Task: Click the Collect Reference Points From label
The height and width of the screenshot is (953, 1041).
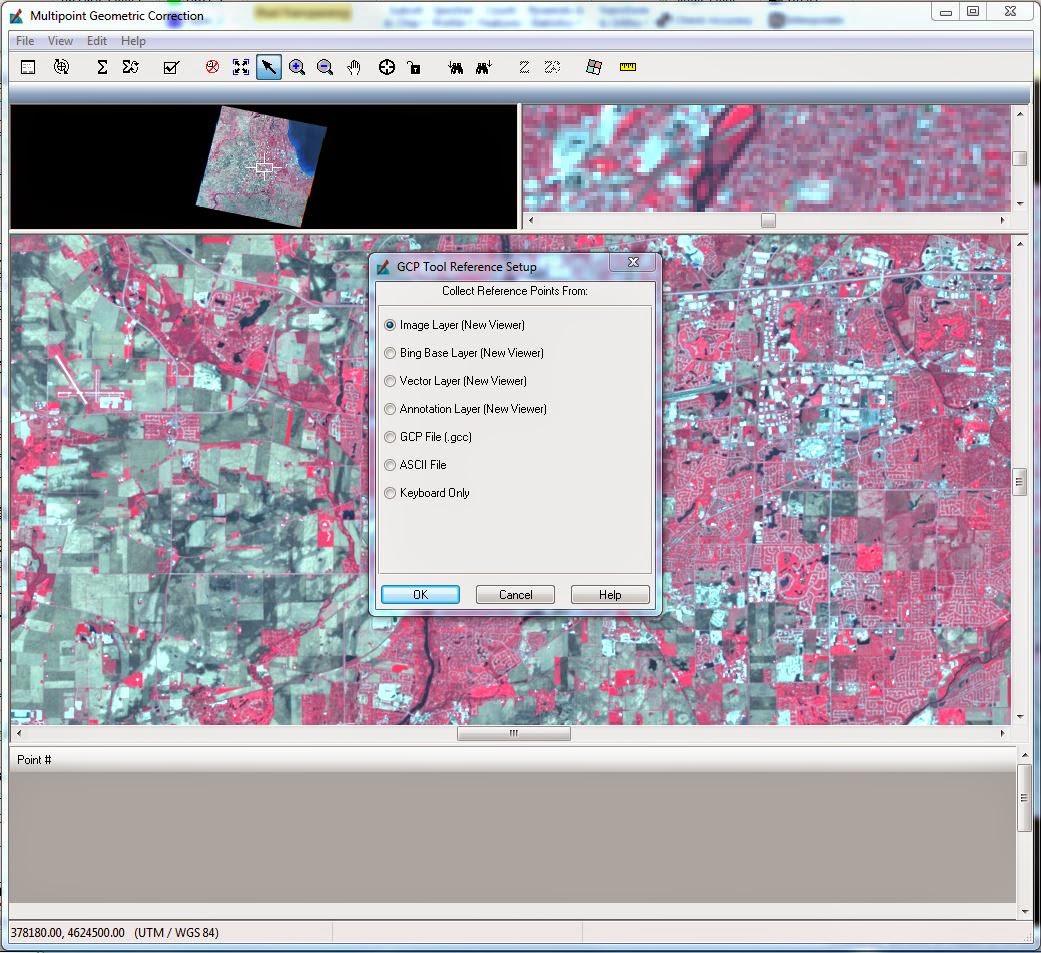Action: [x=515, y=292]
